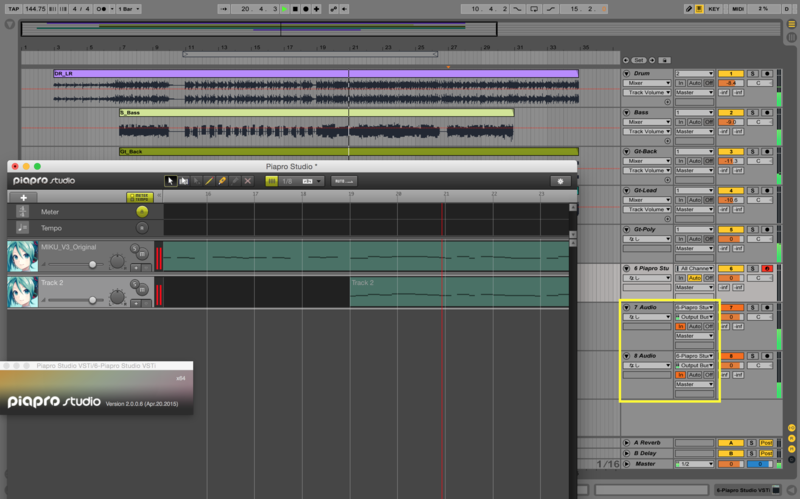Click the follow playback arrow icon
The width and height of the screenshot is (800, 499).
tap(223, 9)
